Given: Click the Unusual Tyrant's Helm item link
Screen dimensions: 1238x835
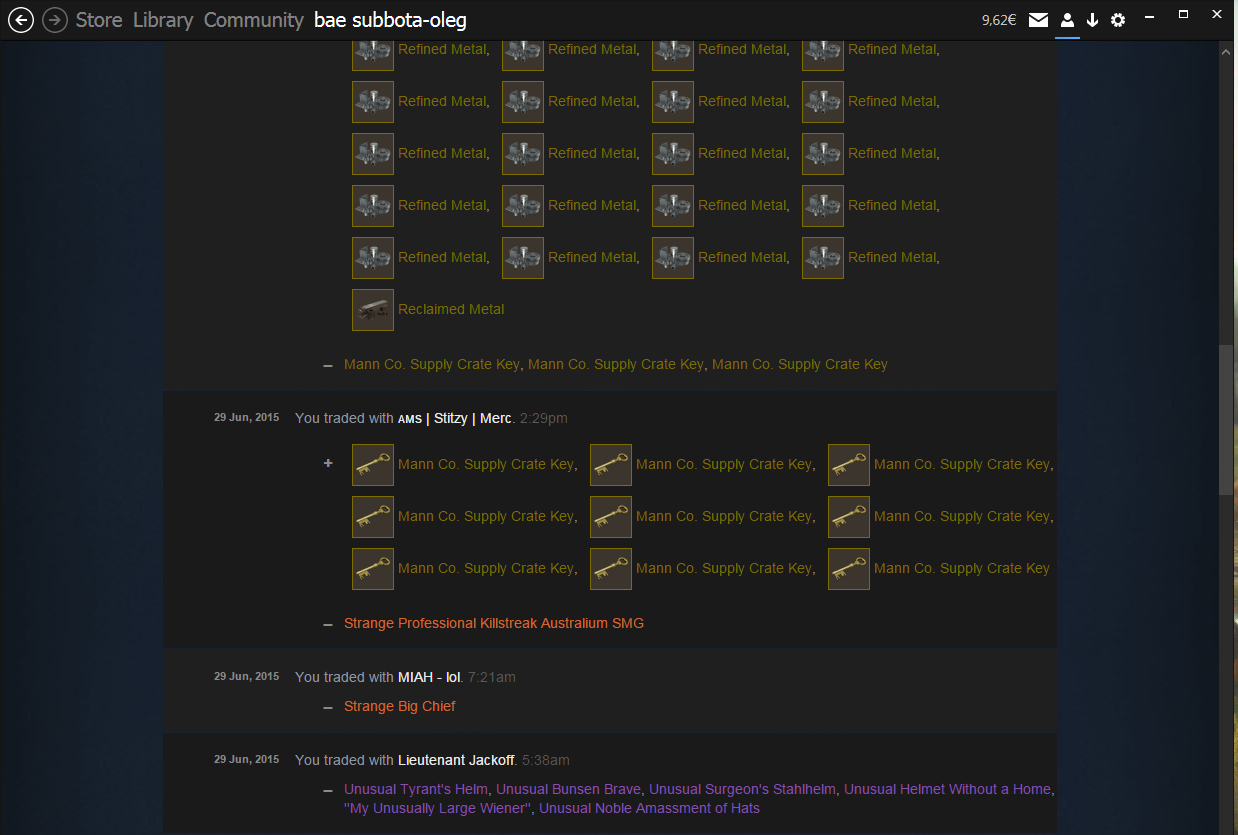Looking at the screenshot, I should tap(416, 789).
